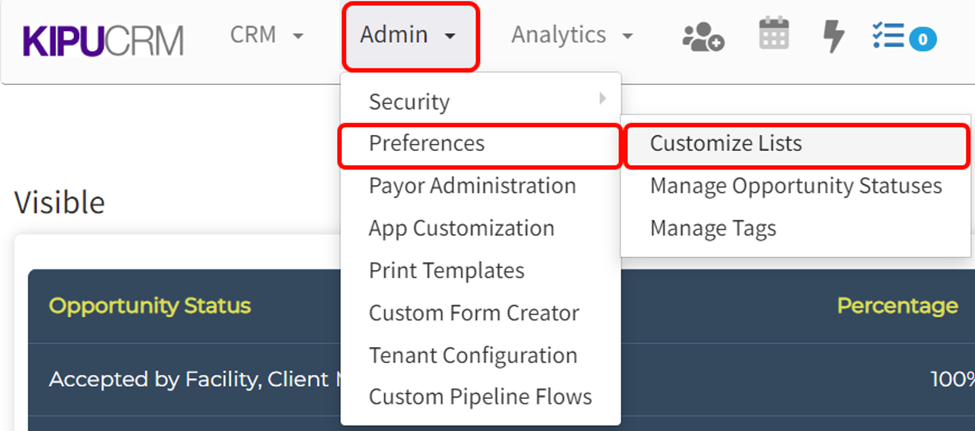Expand the Security submenu arrow
This screenshot has width=975, height=431.
pos(602,99)
